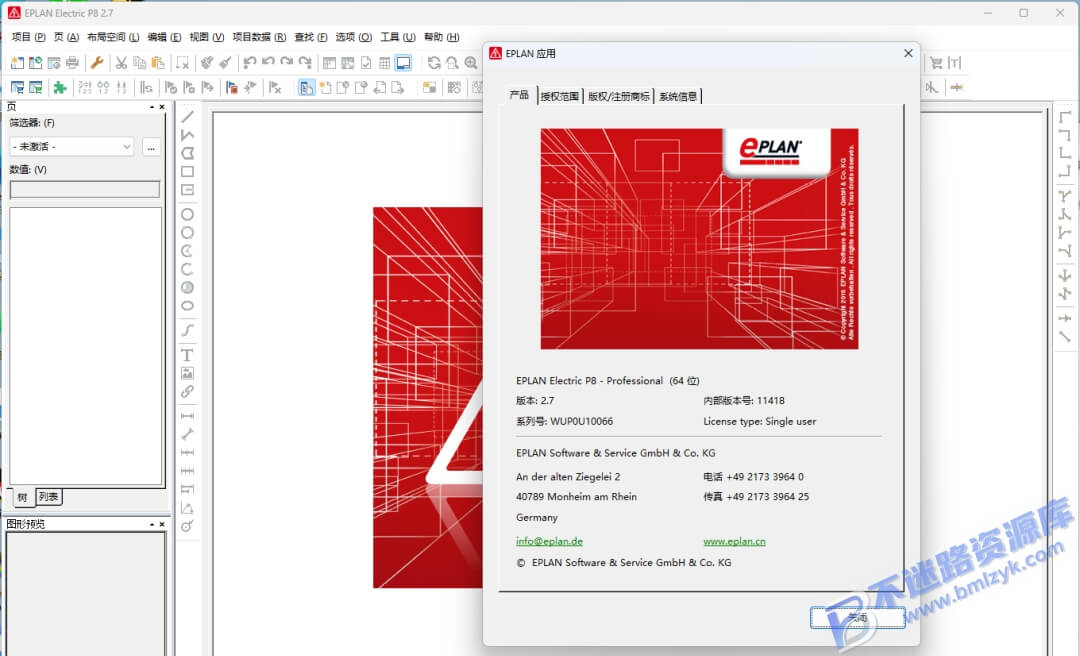
Task: Open the 项目数据(R) menu
Action: click(259, 37)
